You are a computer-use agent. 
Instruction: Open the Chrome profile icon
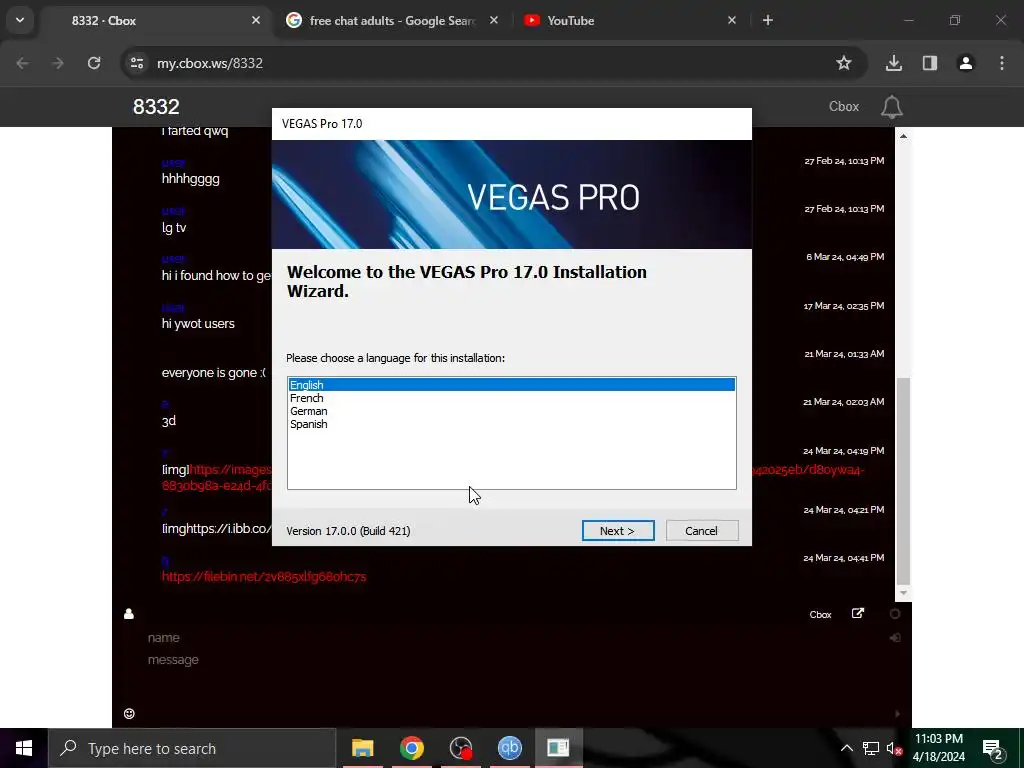pyautogui.click(x=965, y=63)
